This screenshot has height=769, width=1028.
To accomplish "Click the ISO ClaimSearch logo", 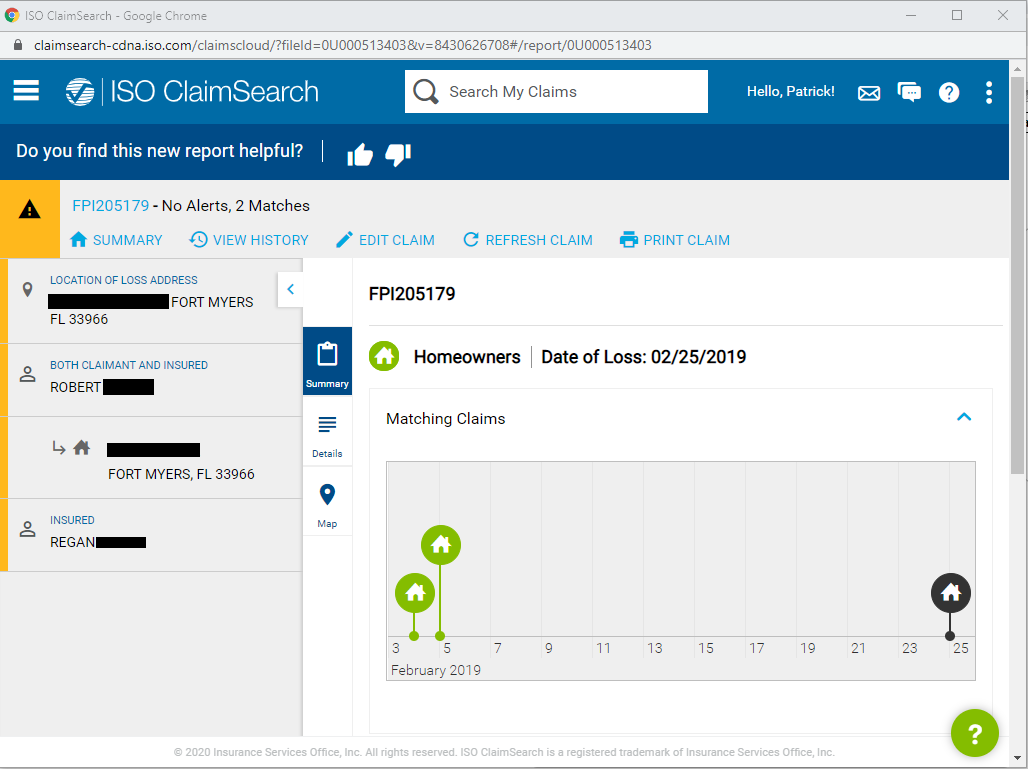I will click(192, 92).
